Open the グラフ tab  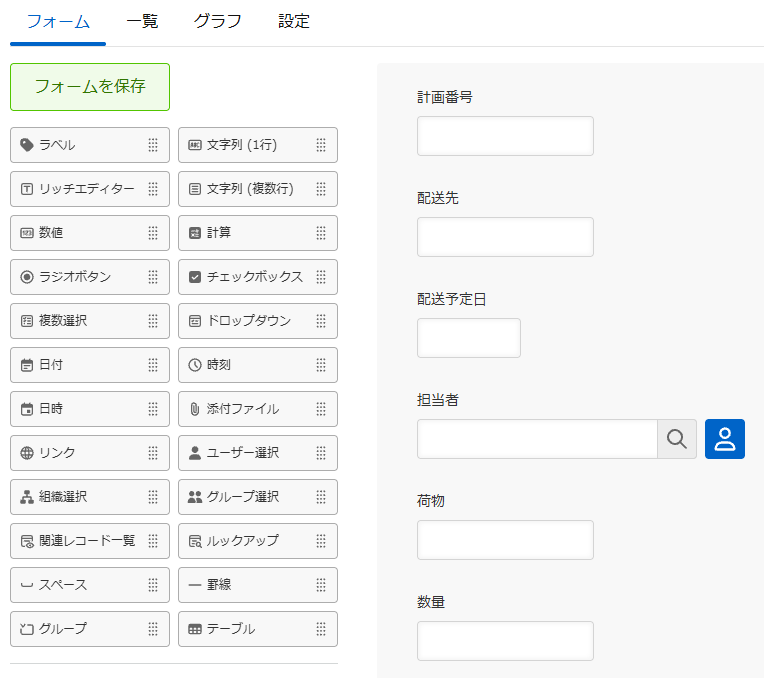[x=217, y=21]
